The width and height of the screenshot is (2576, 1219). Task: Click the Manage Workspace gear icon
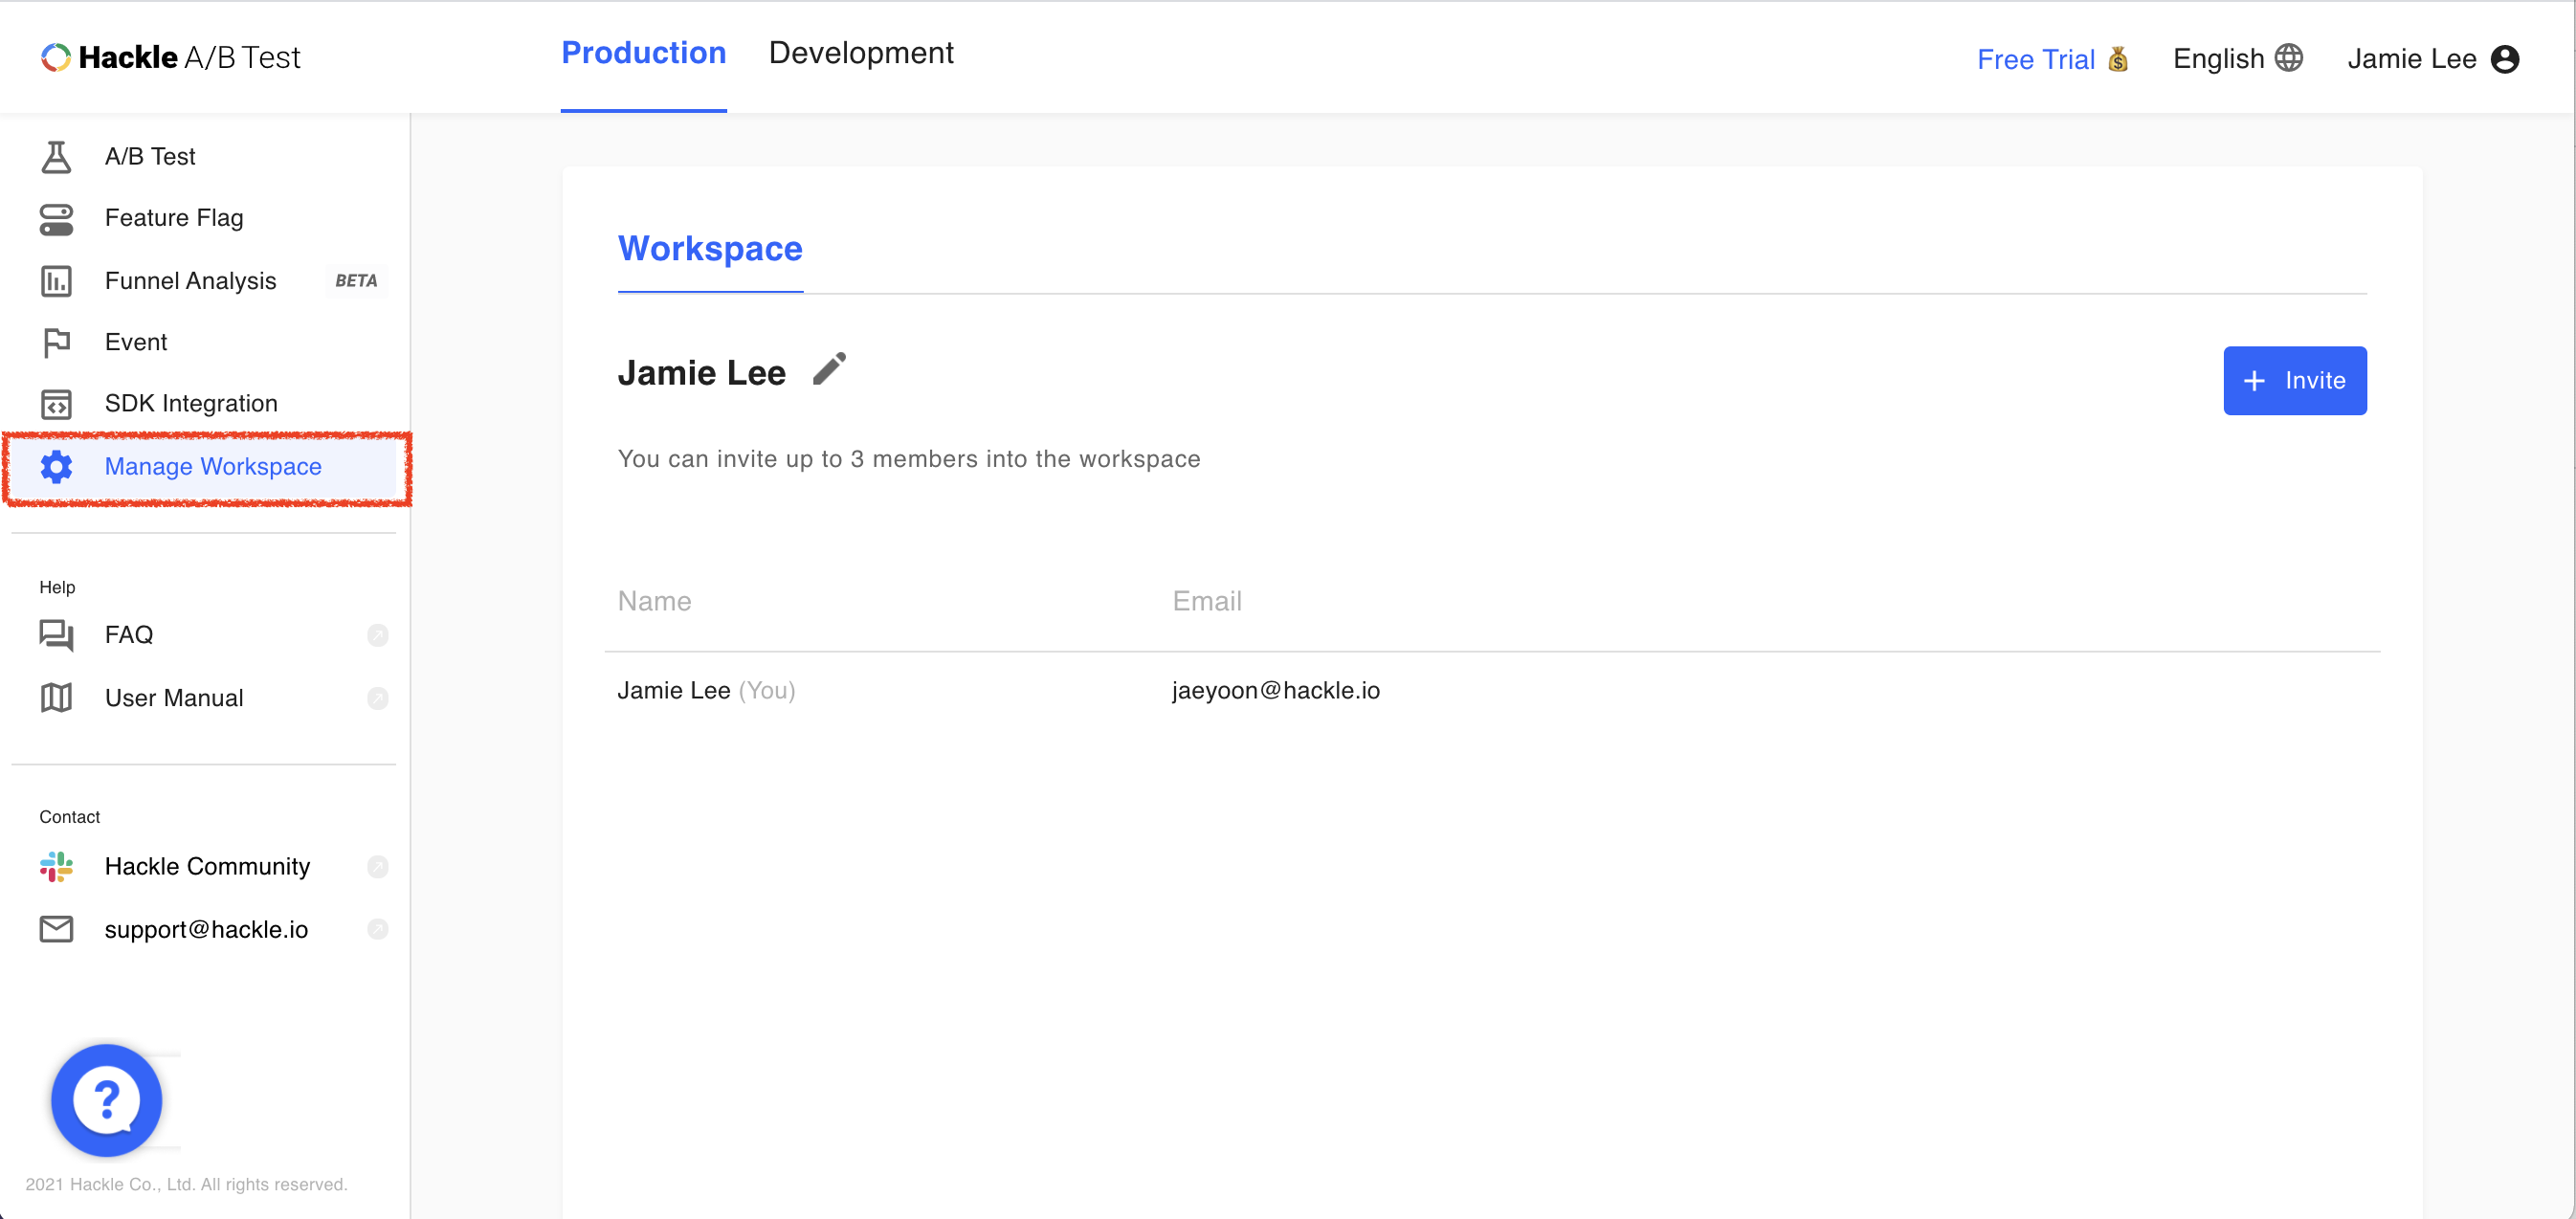pyautogui.click(x=56, y=467)
